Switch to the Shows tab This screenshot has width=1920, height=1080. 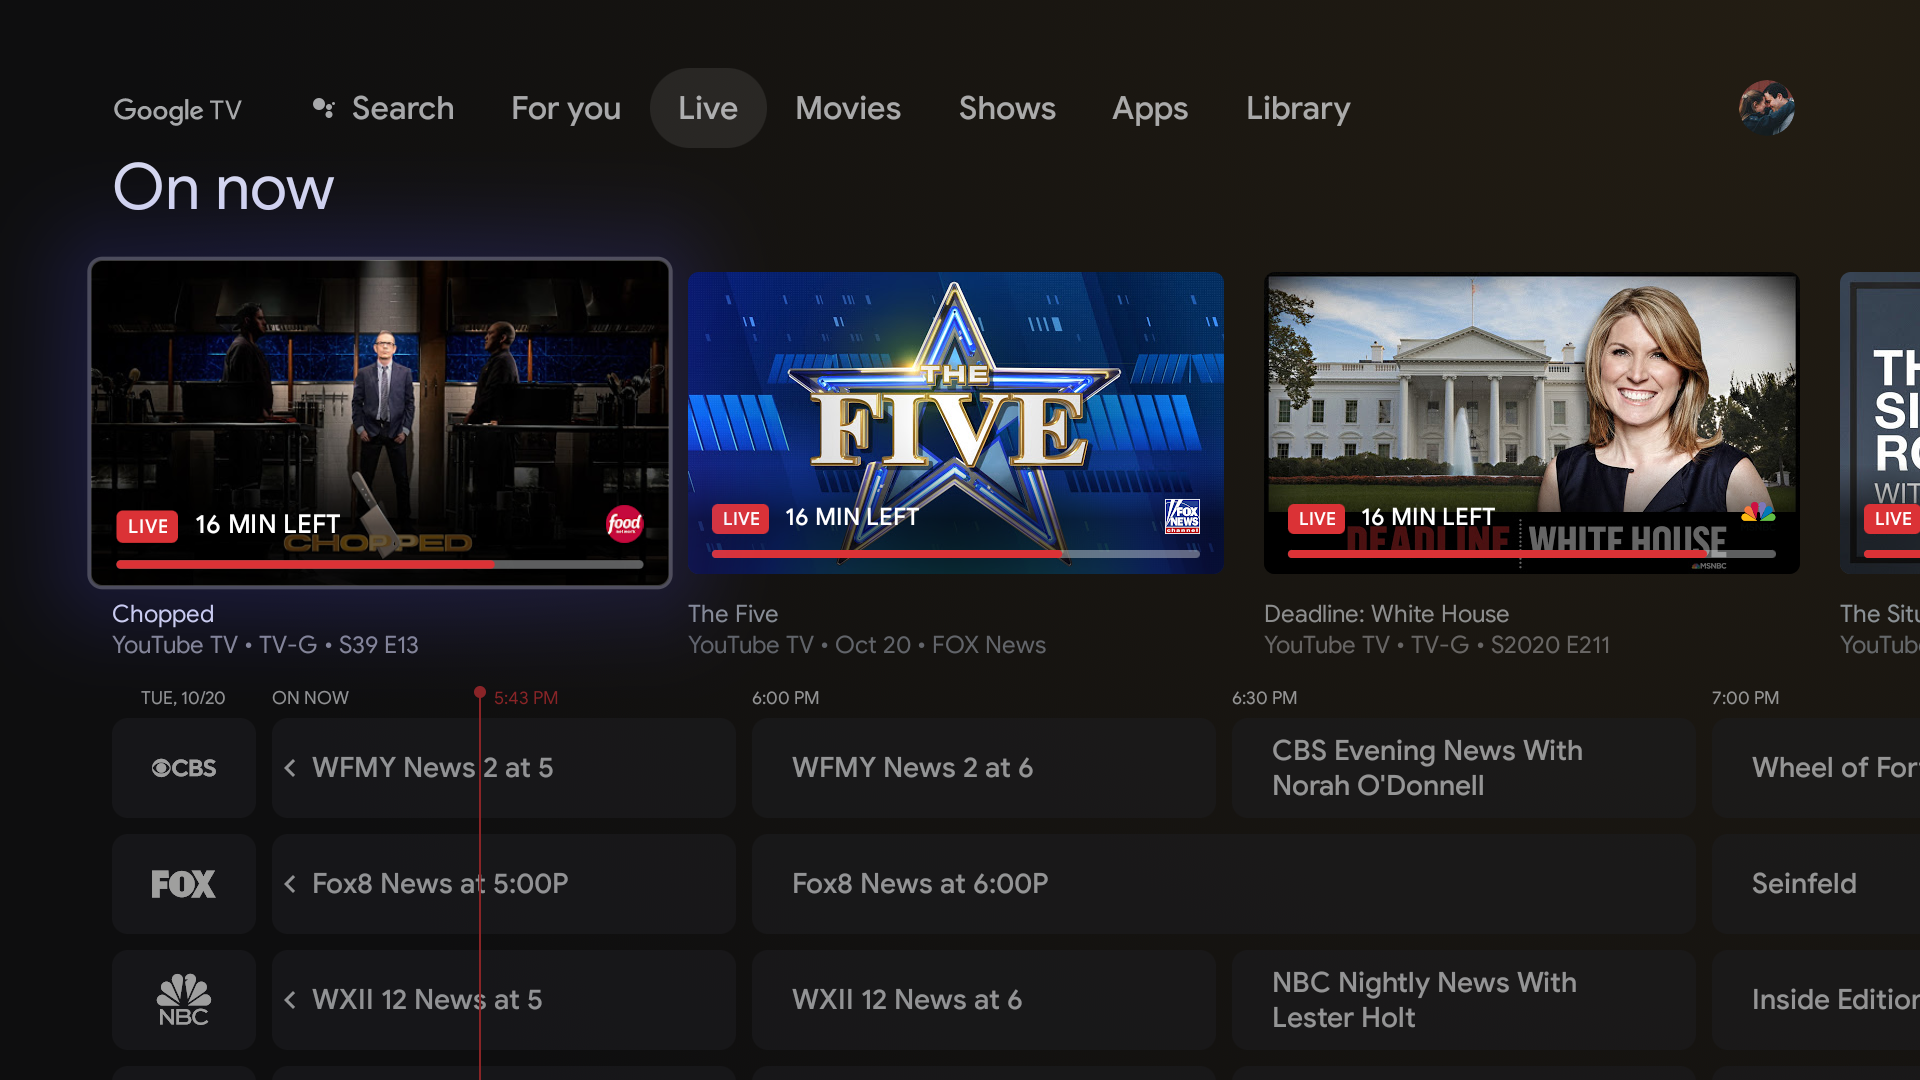[x=1007, y=108]
